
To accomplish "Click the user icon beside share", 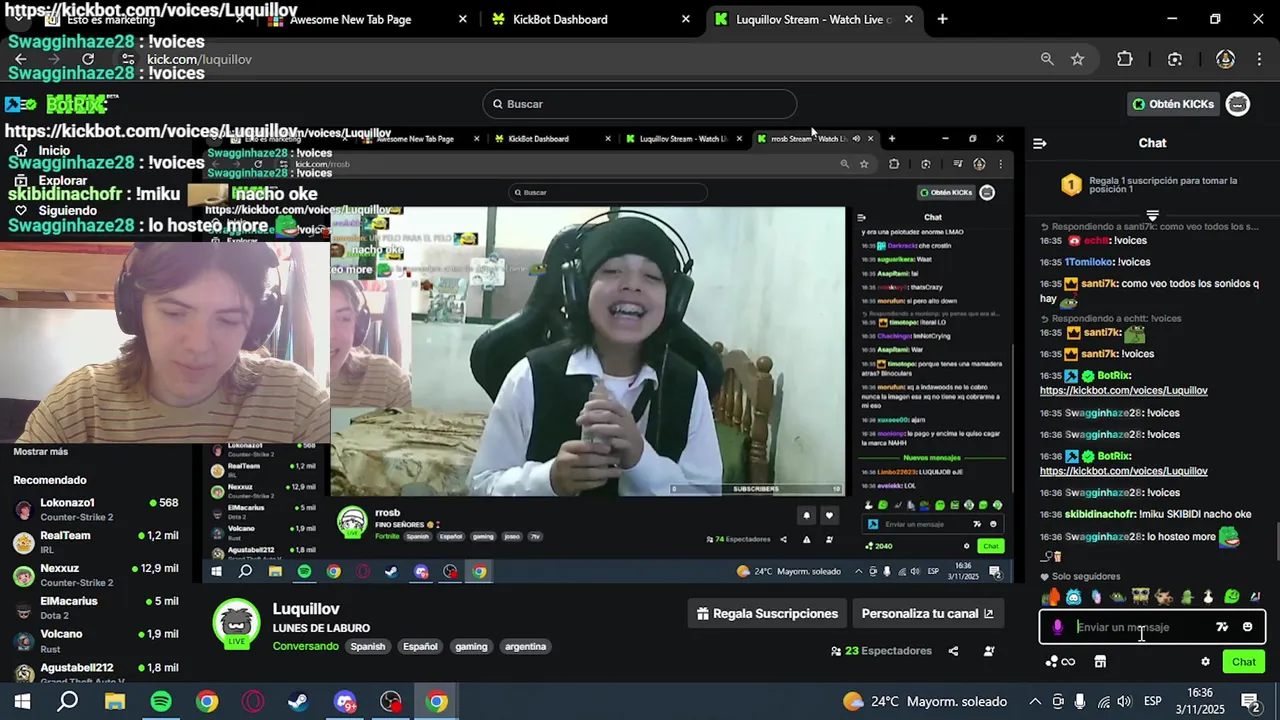I will 989,651.
